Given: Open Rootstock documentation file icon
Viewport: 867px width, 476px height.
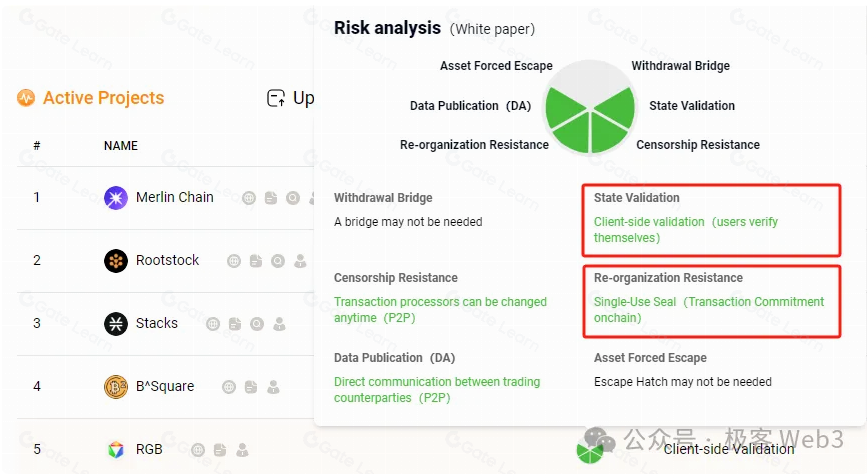Looking at the screenshot, I should click(256, 261).
